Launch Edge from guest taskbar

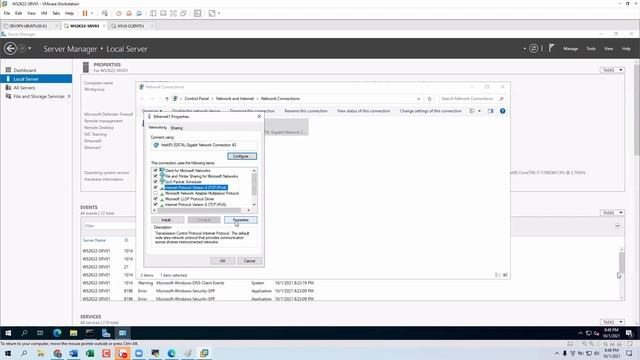57,333
